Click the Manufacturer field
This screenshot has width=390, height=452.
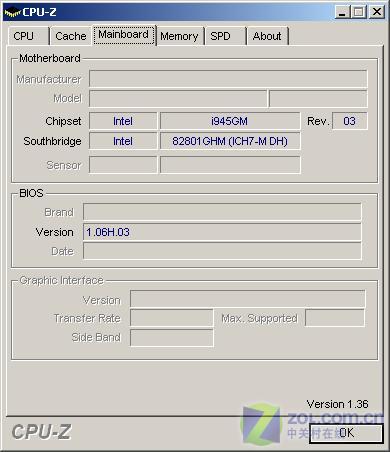[x=228, y=79]
